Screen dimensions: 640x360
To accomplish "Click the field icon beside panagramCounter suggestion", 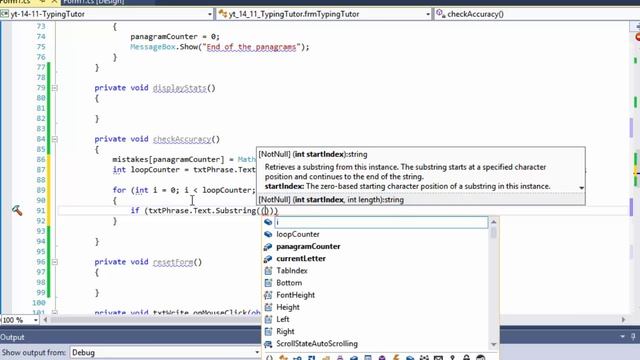I will (x=268, y=247).
